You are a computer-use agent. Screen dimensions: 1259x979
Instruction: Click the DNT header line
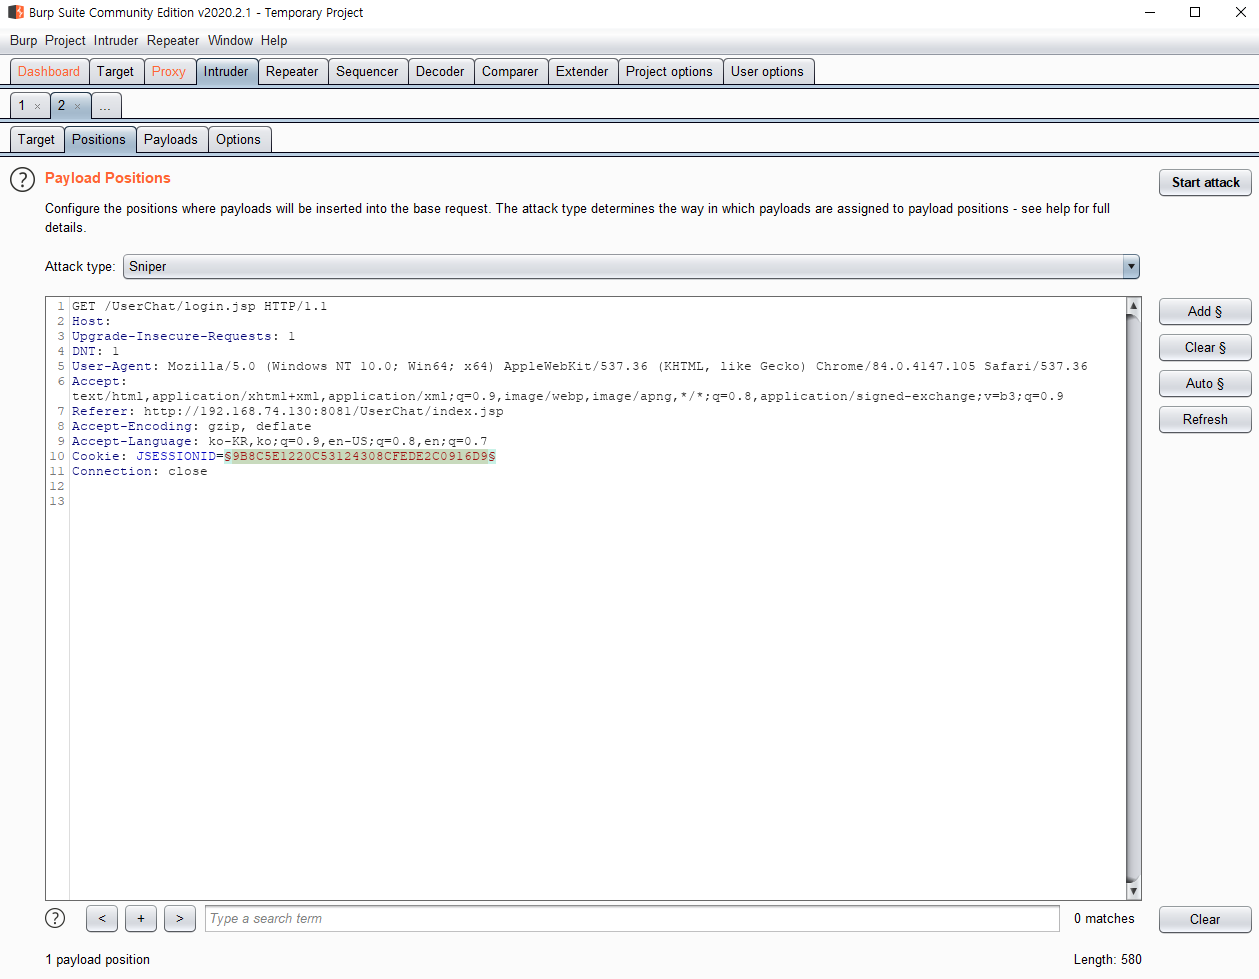pos(95,352)
